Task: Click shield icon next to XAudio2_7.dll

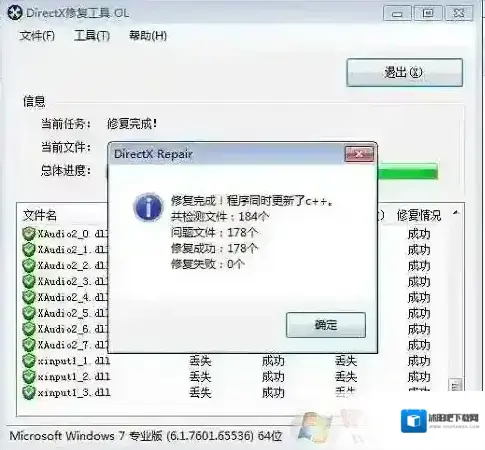Action: tap(29, 344)
